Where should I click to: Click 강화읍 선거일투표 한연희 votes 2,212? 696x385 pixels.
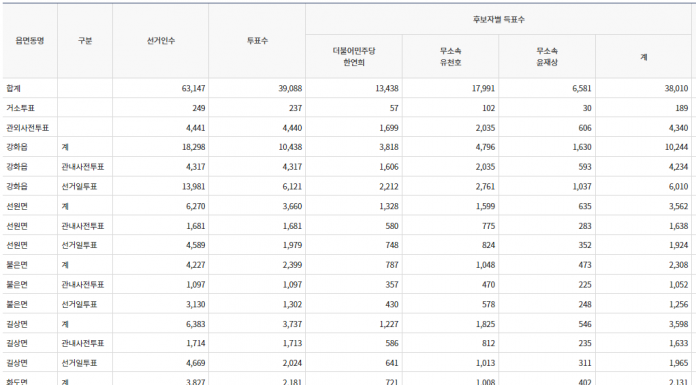coord(389,187)
